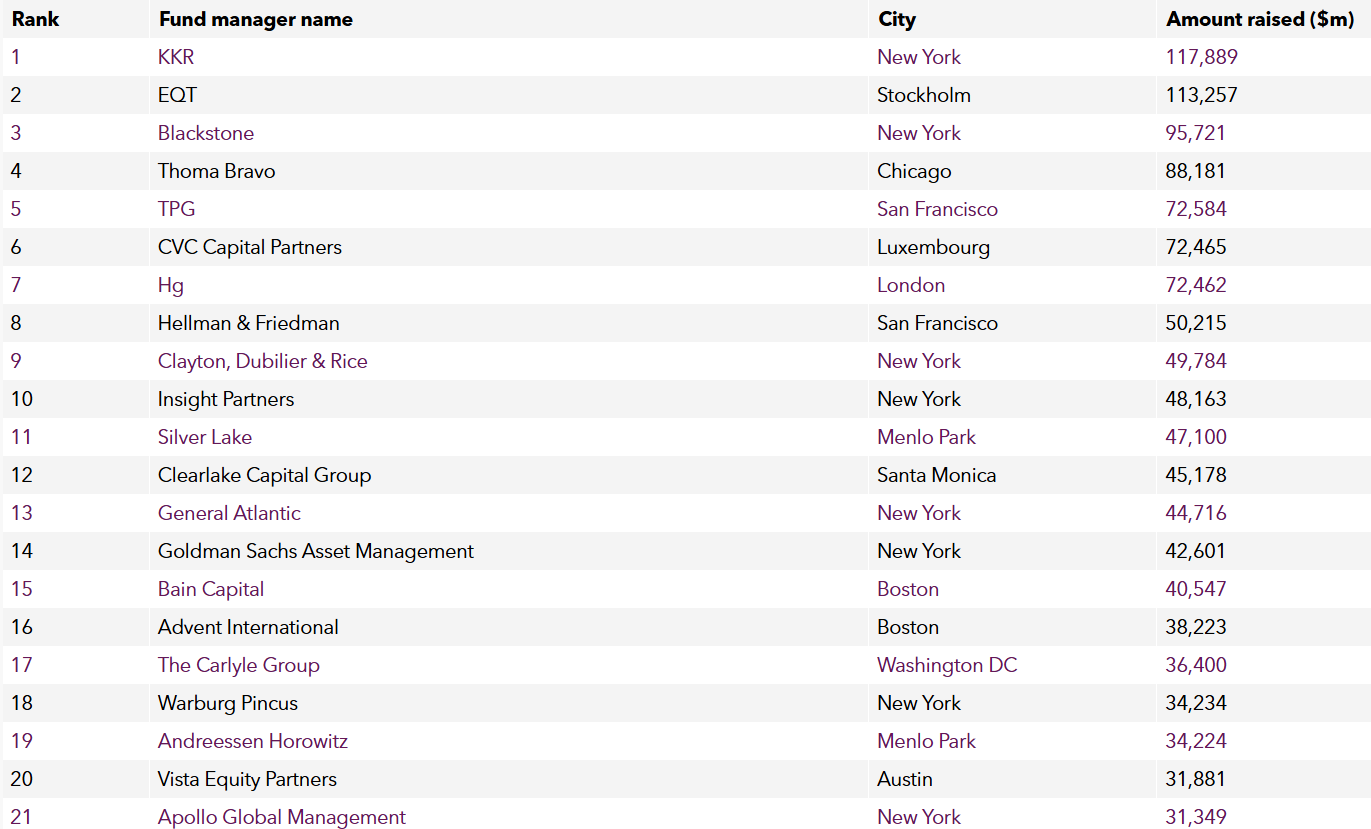Click the Fund manager name column header
This screenshot has height=829, width=1371.
coord(255,19)
